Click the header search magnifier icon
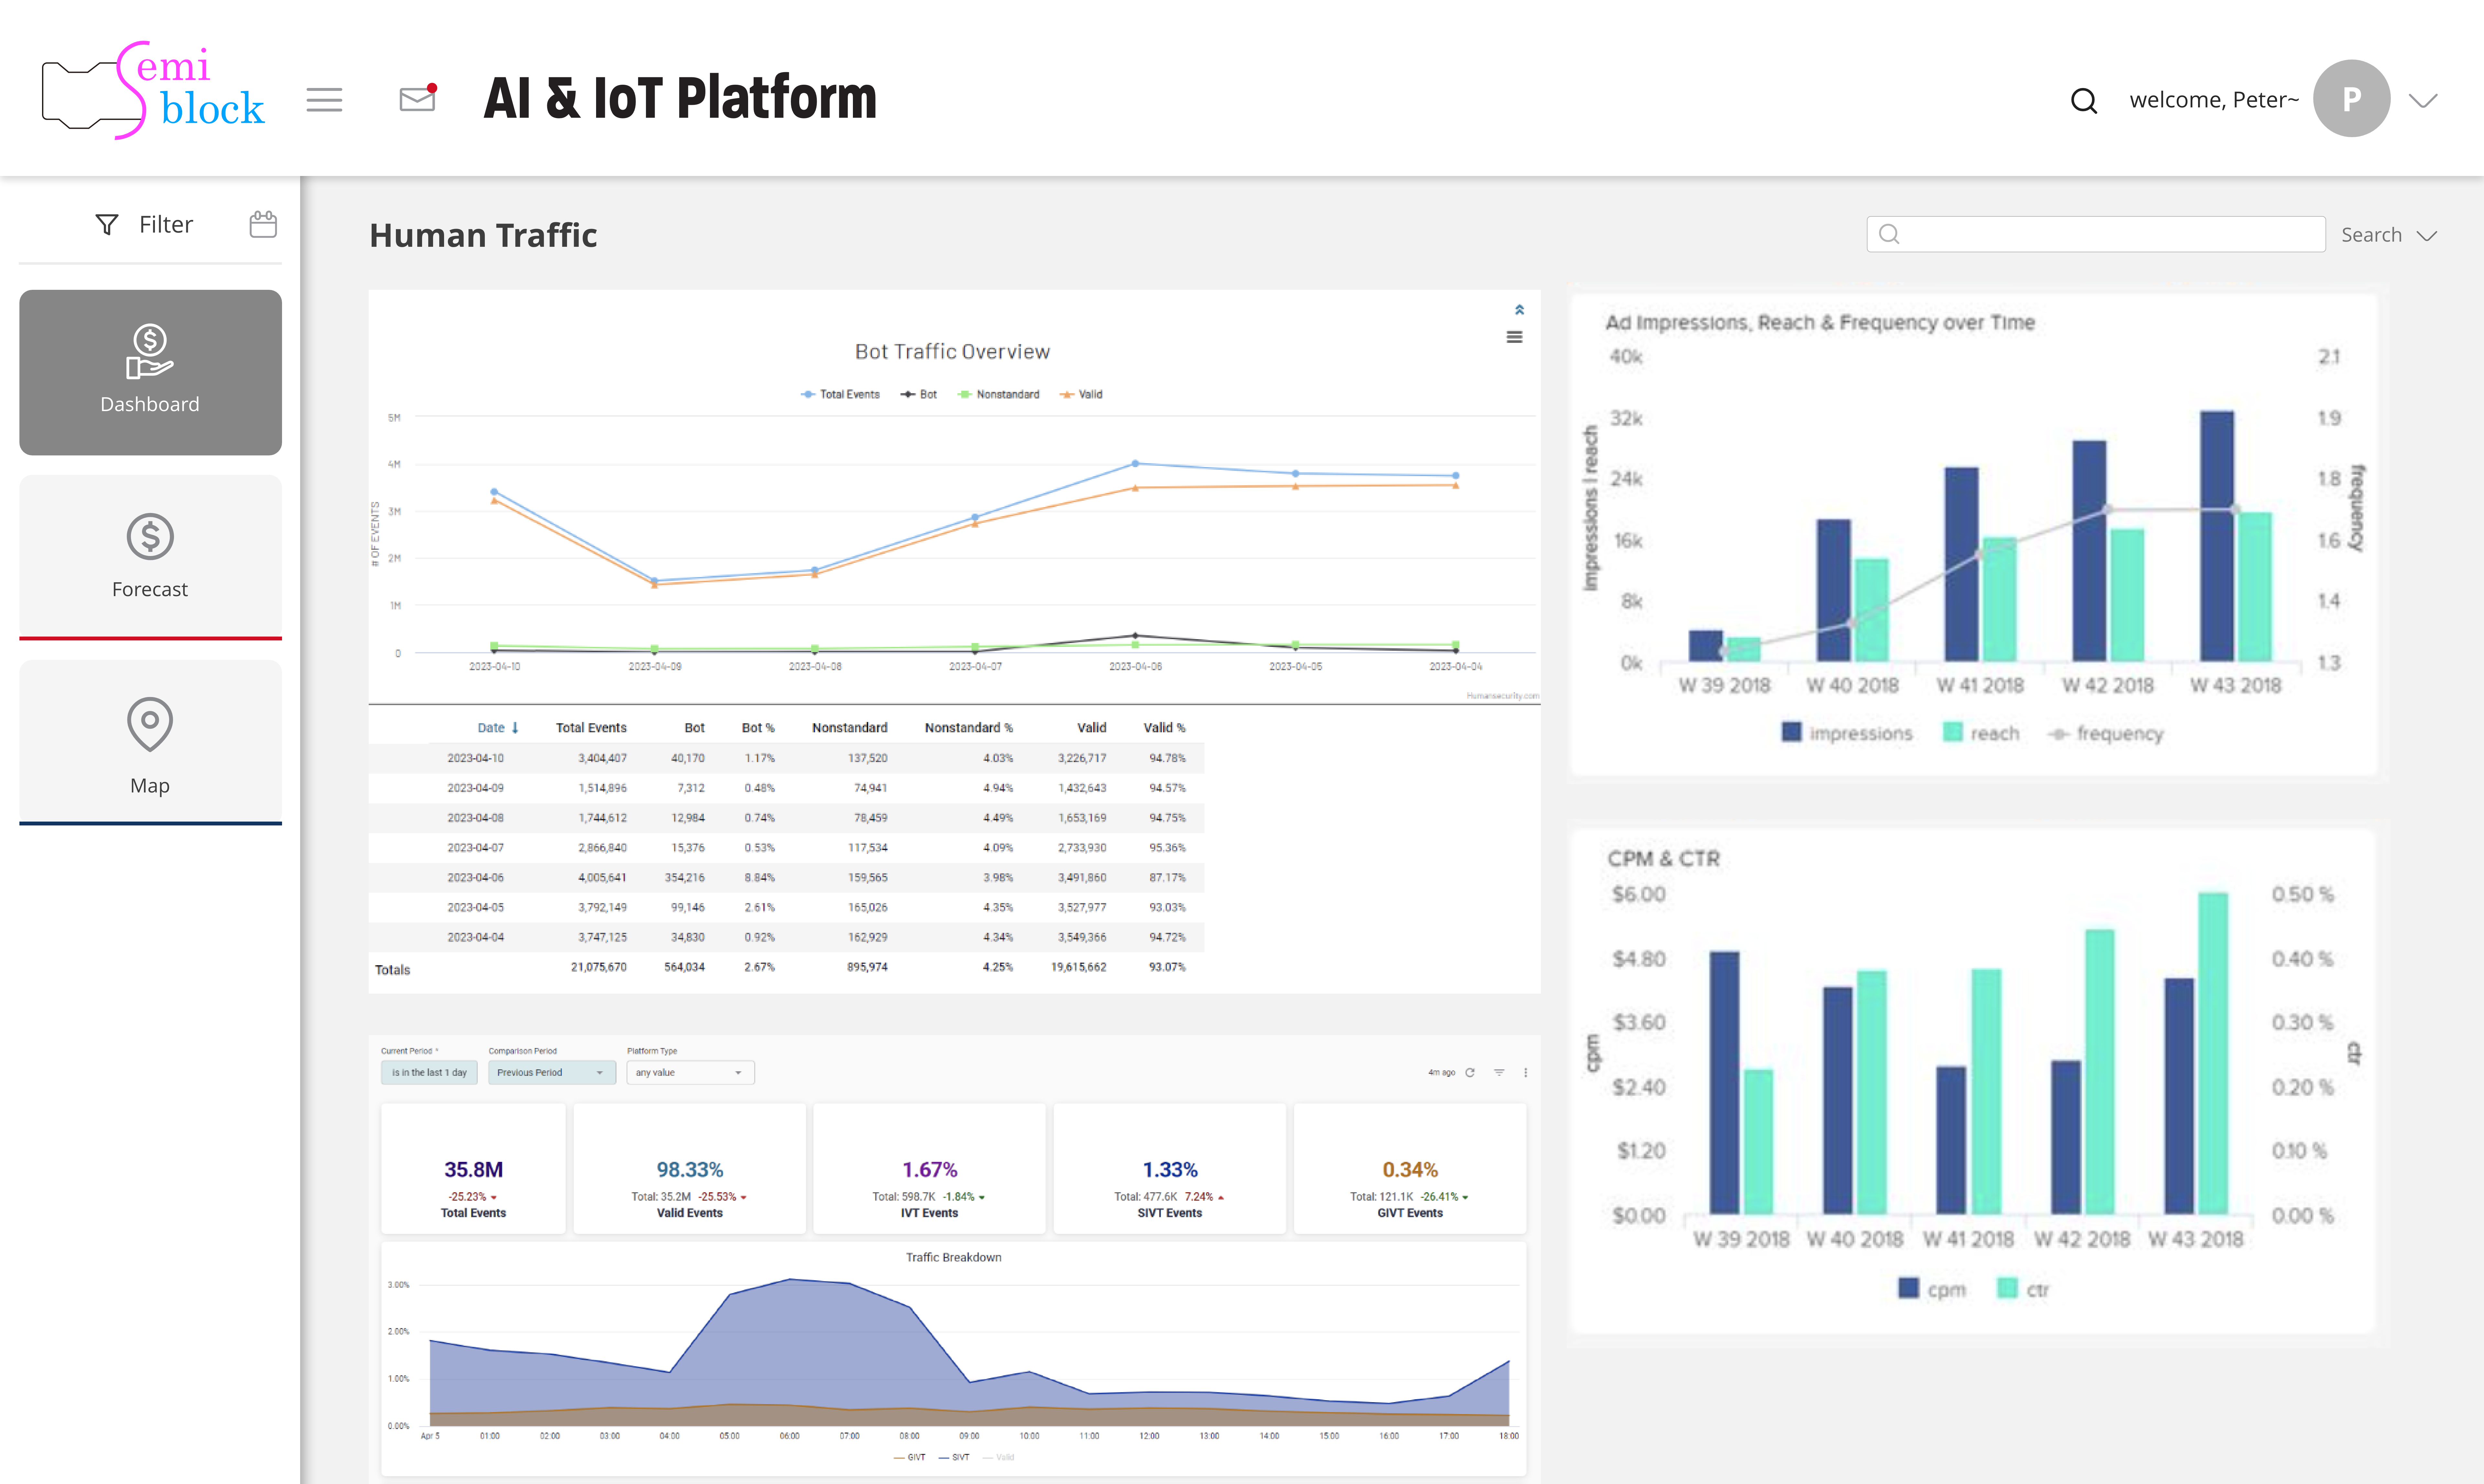 tap(2084, 101)
